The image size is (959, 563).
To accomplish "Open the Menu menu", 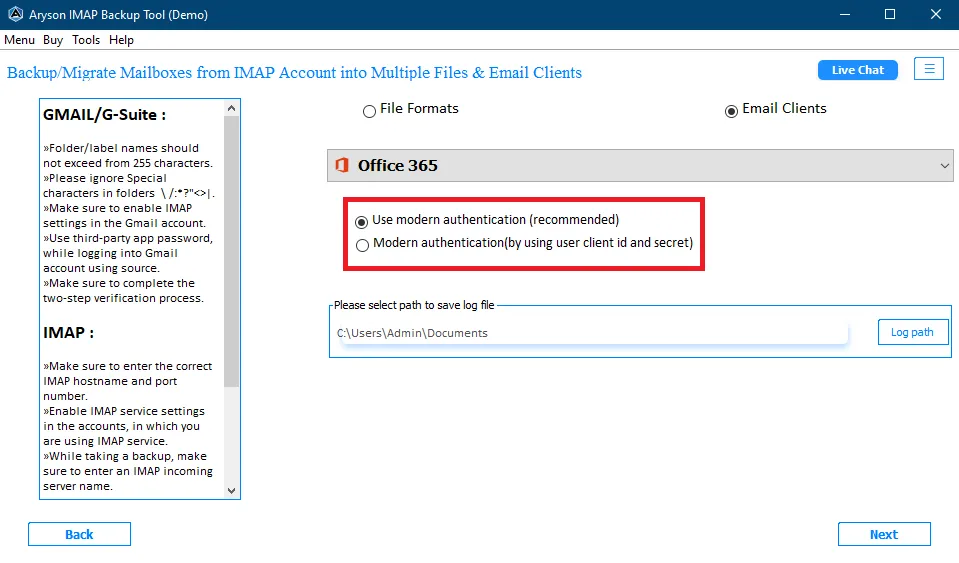I will pyautogui.click(x=20, y=40).
